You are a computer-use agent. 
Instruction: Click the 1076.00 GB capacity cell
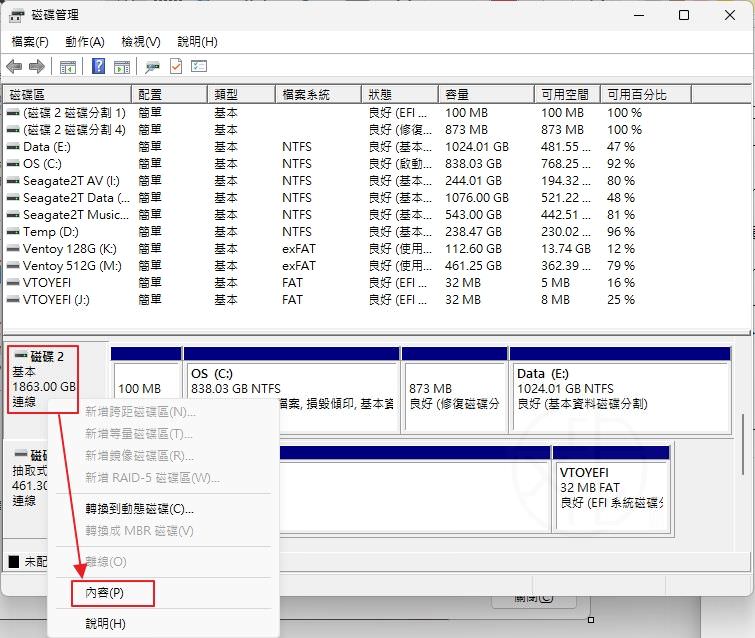click(477, 198)
